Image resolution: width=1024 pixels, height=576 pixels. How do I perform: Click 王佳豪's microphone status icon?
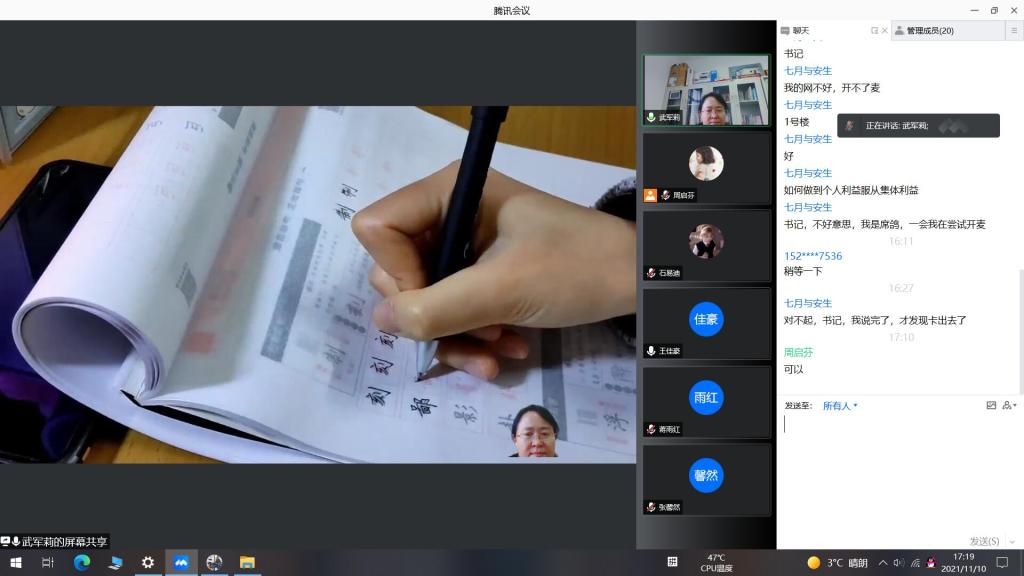tap(651, 351)
